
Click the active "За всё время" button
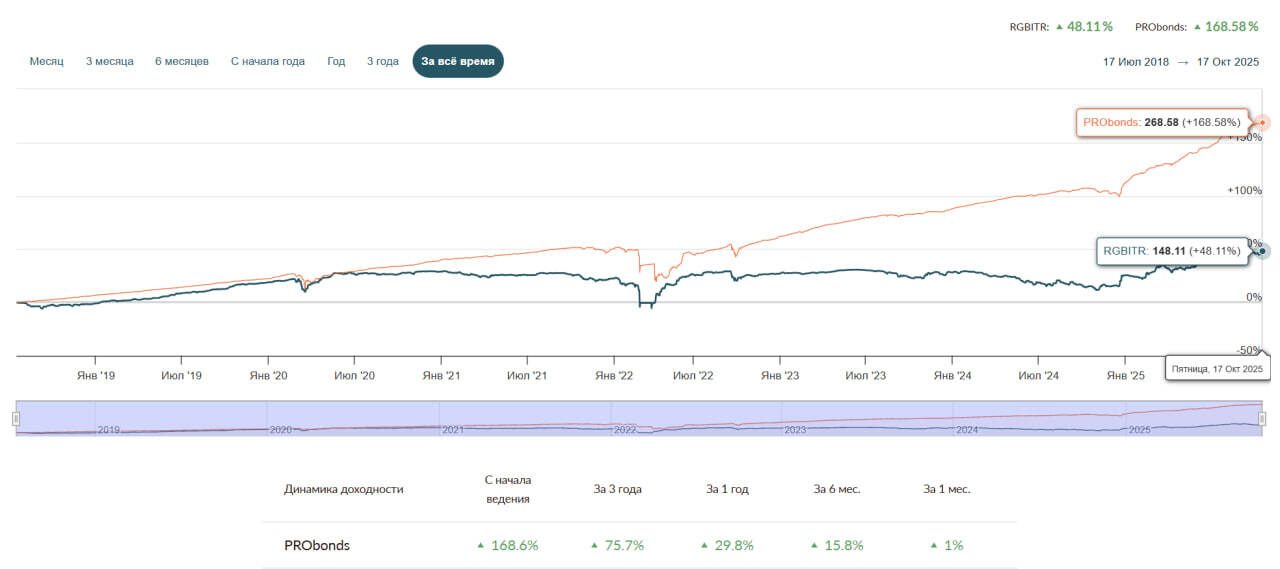click(x=458, y=61)
